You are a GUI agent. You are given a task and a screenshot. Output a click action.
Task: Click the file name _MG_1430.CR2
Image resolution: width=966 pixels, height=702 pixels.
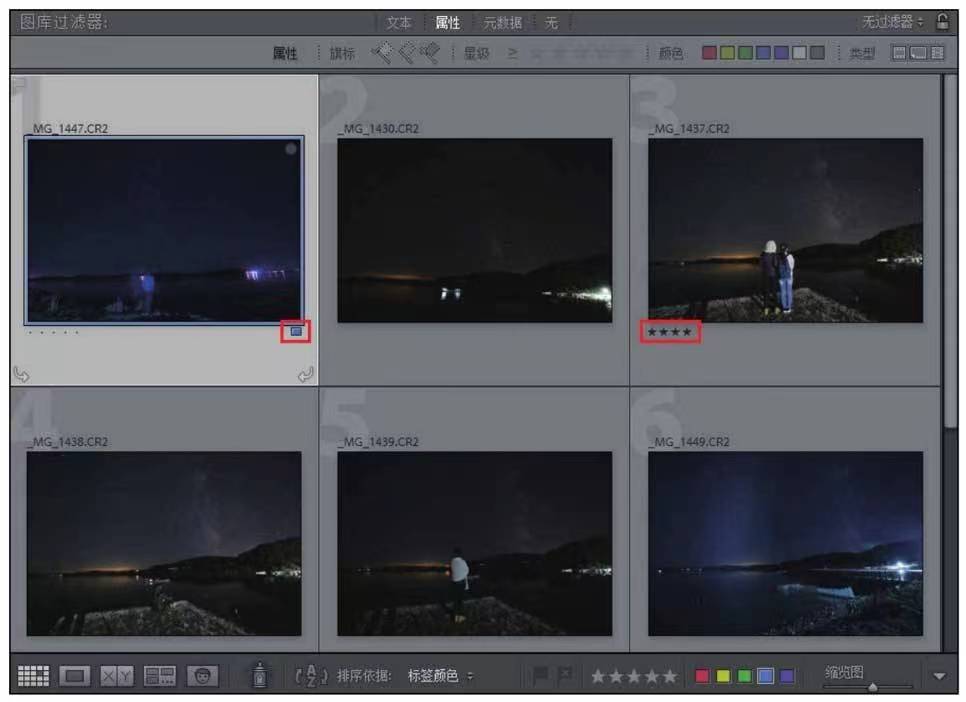tap(379, 129)
